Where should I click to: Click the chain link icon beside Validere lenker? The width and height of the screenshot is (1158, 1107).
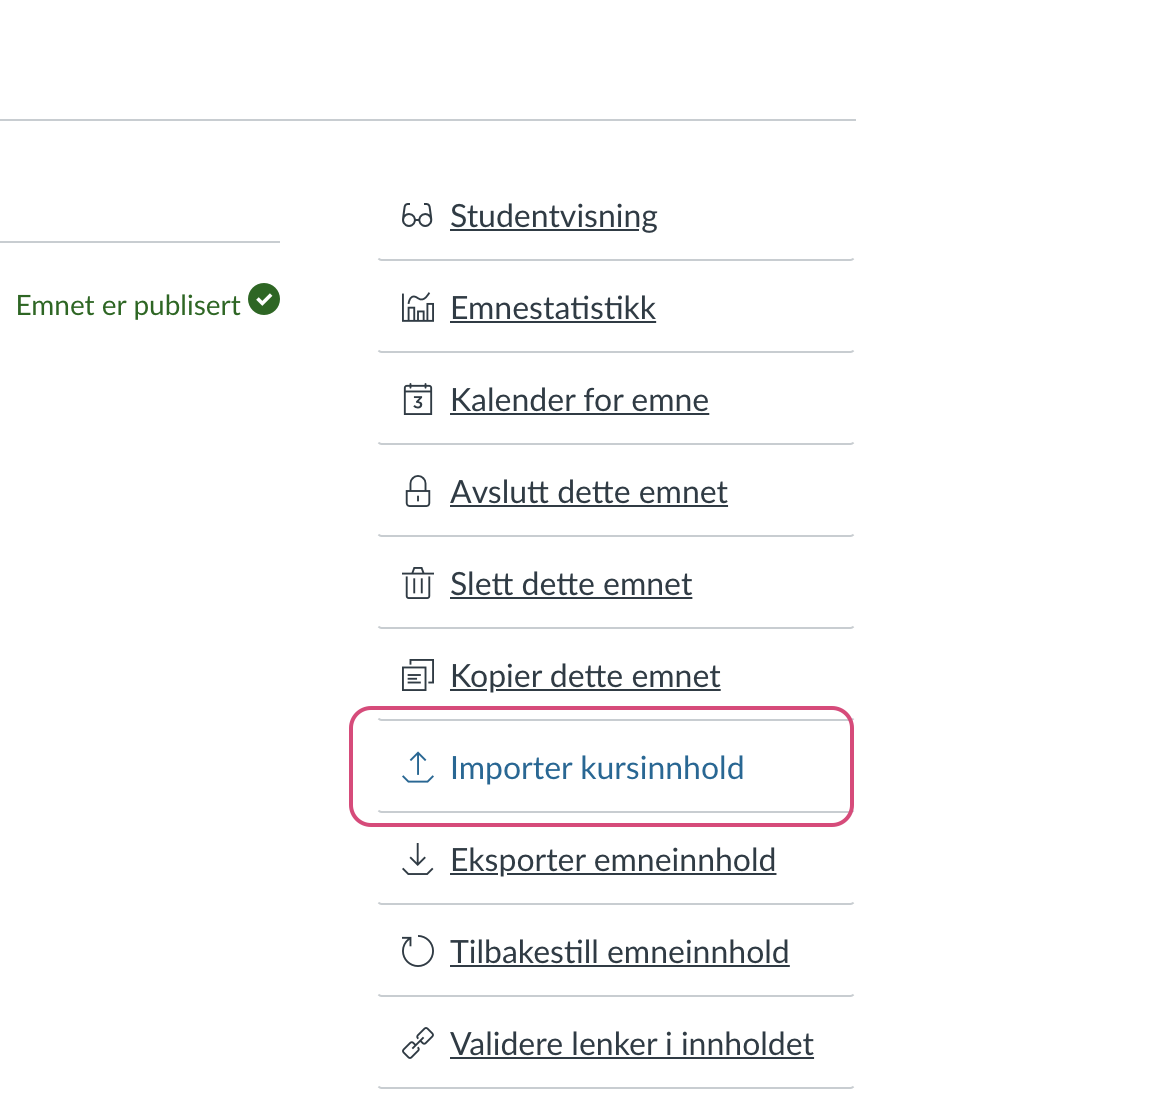click(417, 1044)
